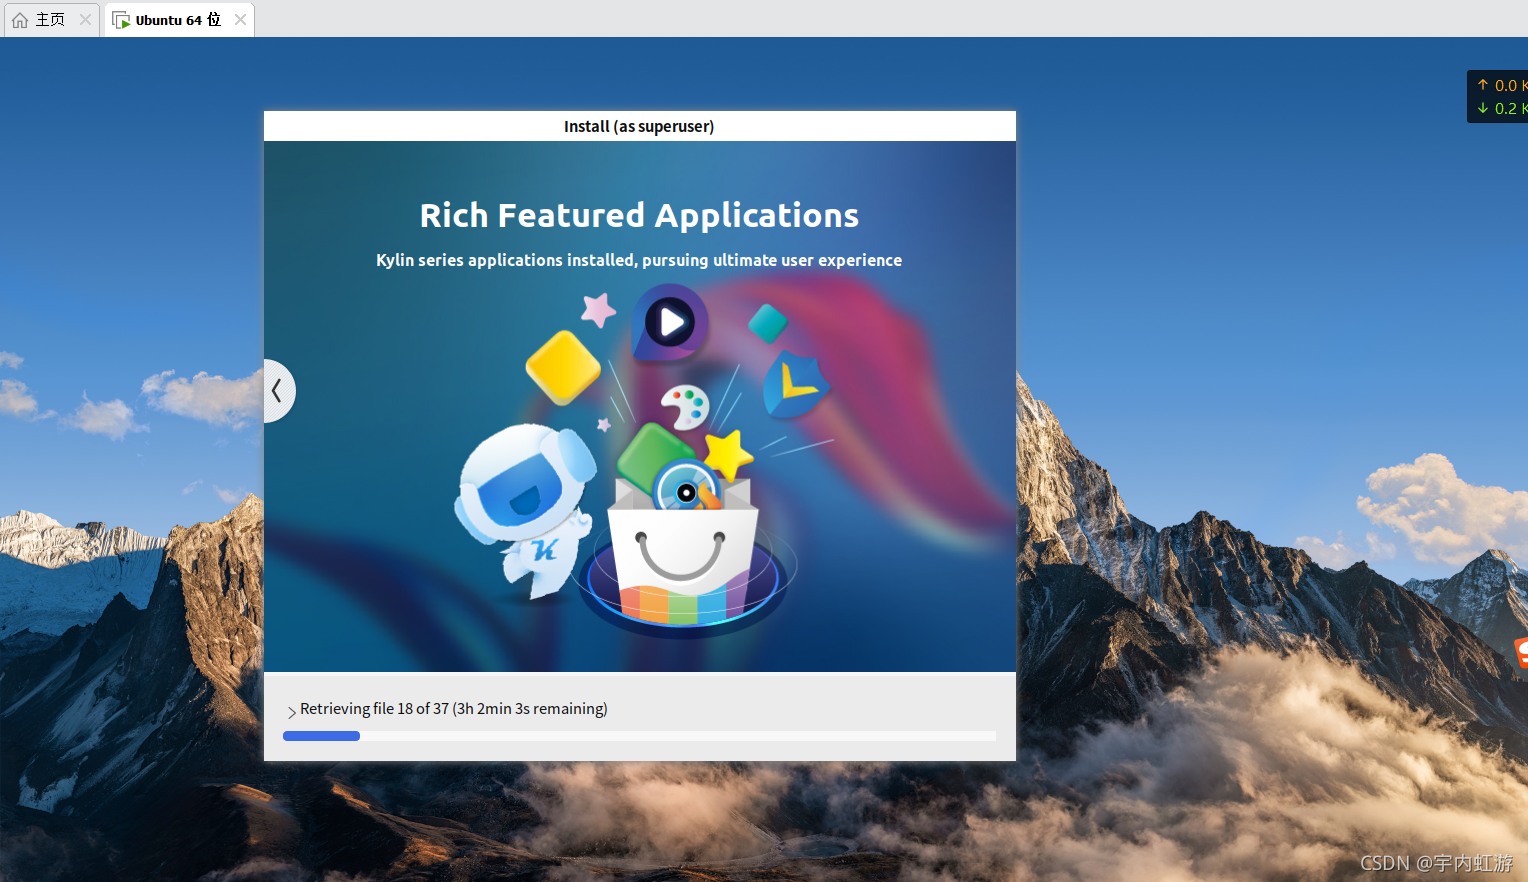Click the yellow rounded square icon
Screen dimensions: 1528x882
click(x=563, y=368)
